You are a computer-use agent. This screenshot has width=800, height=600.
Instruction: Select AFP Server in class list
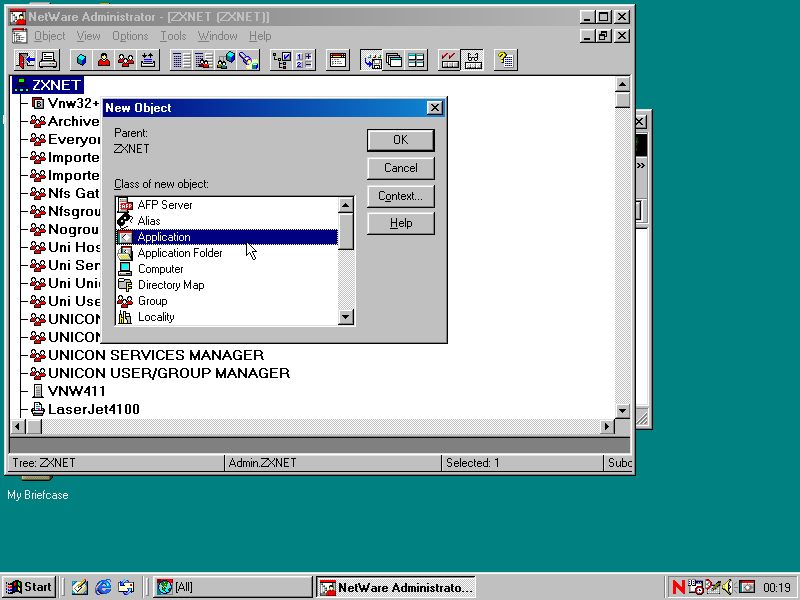[227, 205]
